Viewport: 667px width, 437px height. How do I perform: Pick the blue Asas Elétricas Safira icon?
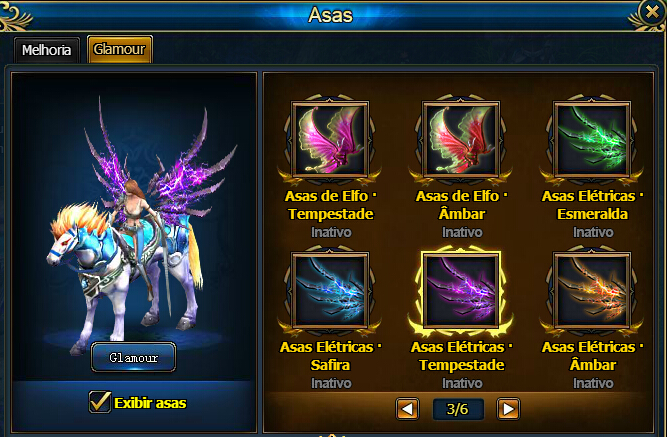click(330, 290)
